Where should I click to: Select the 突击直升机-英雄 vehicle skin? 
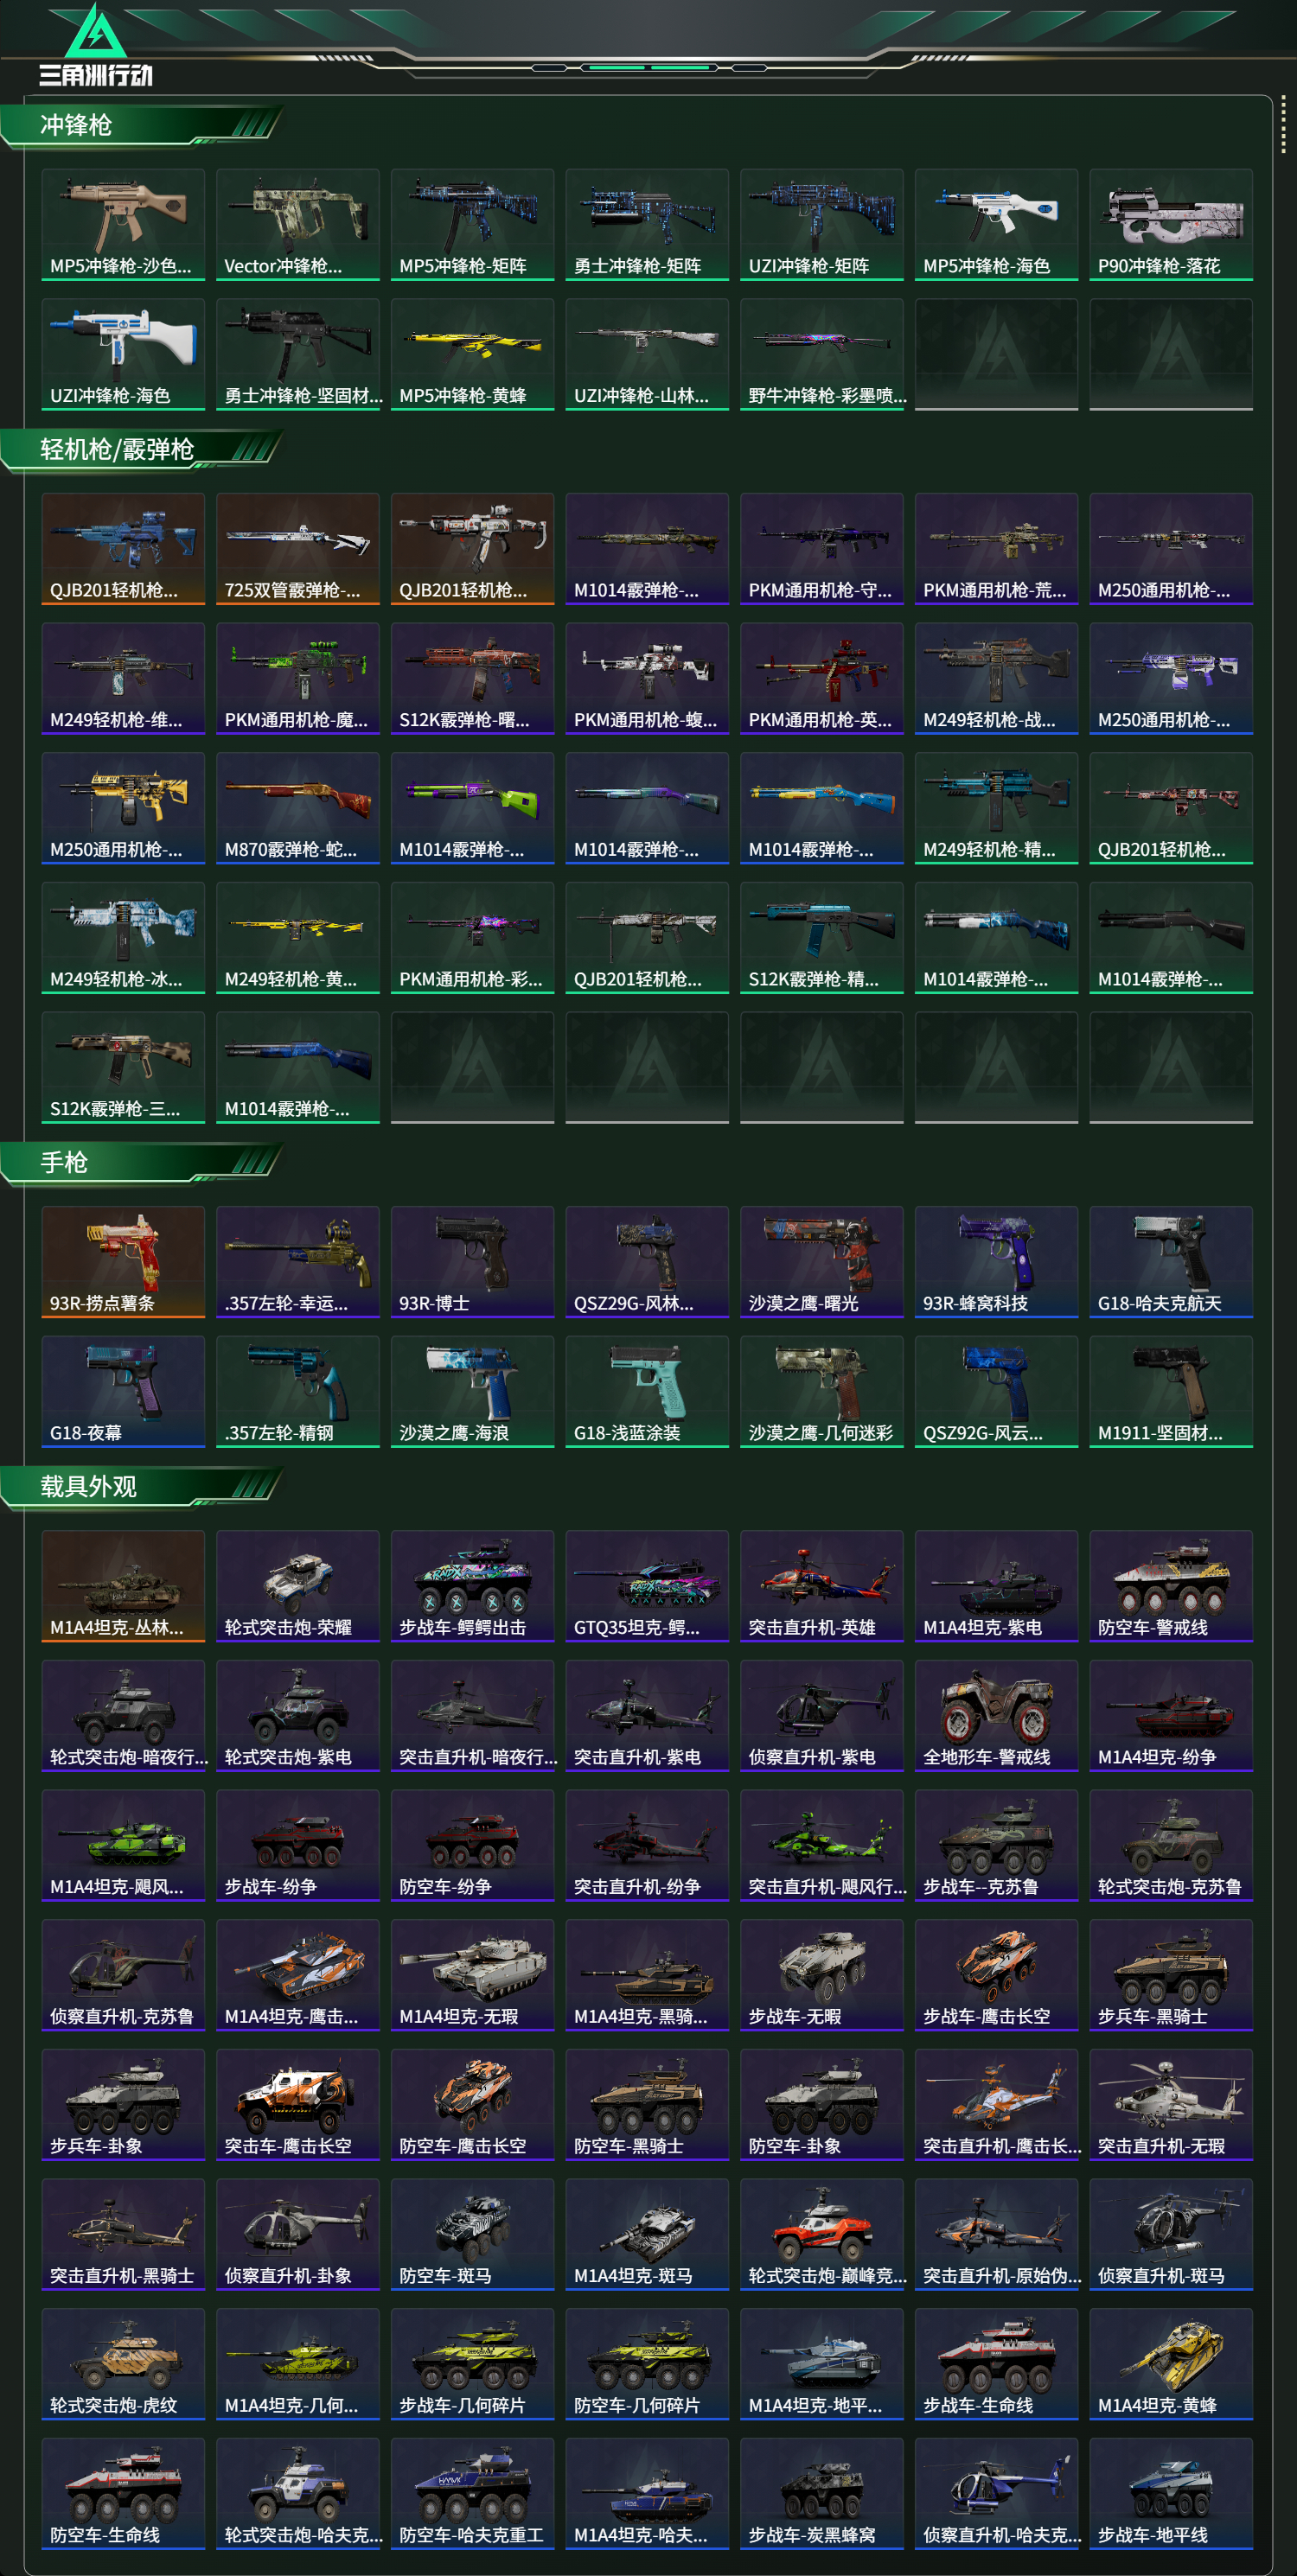[821, 1586]
